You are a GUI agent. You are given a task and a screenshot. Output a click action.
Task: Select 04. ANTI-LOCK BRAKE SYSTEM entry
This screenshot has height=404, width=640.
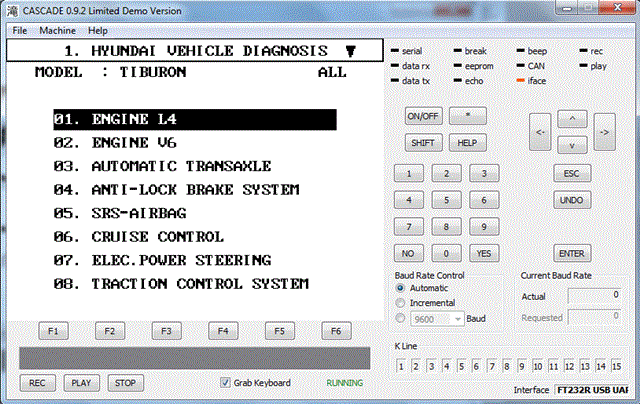point(176,190)
